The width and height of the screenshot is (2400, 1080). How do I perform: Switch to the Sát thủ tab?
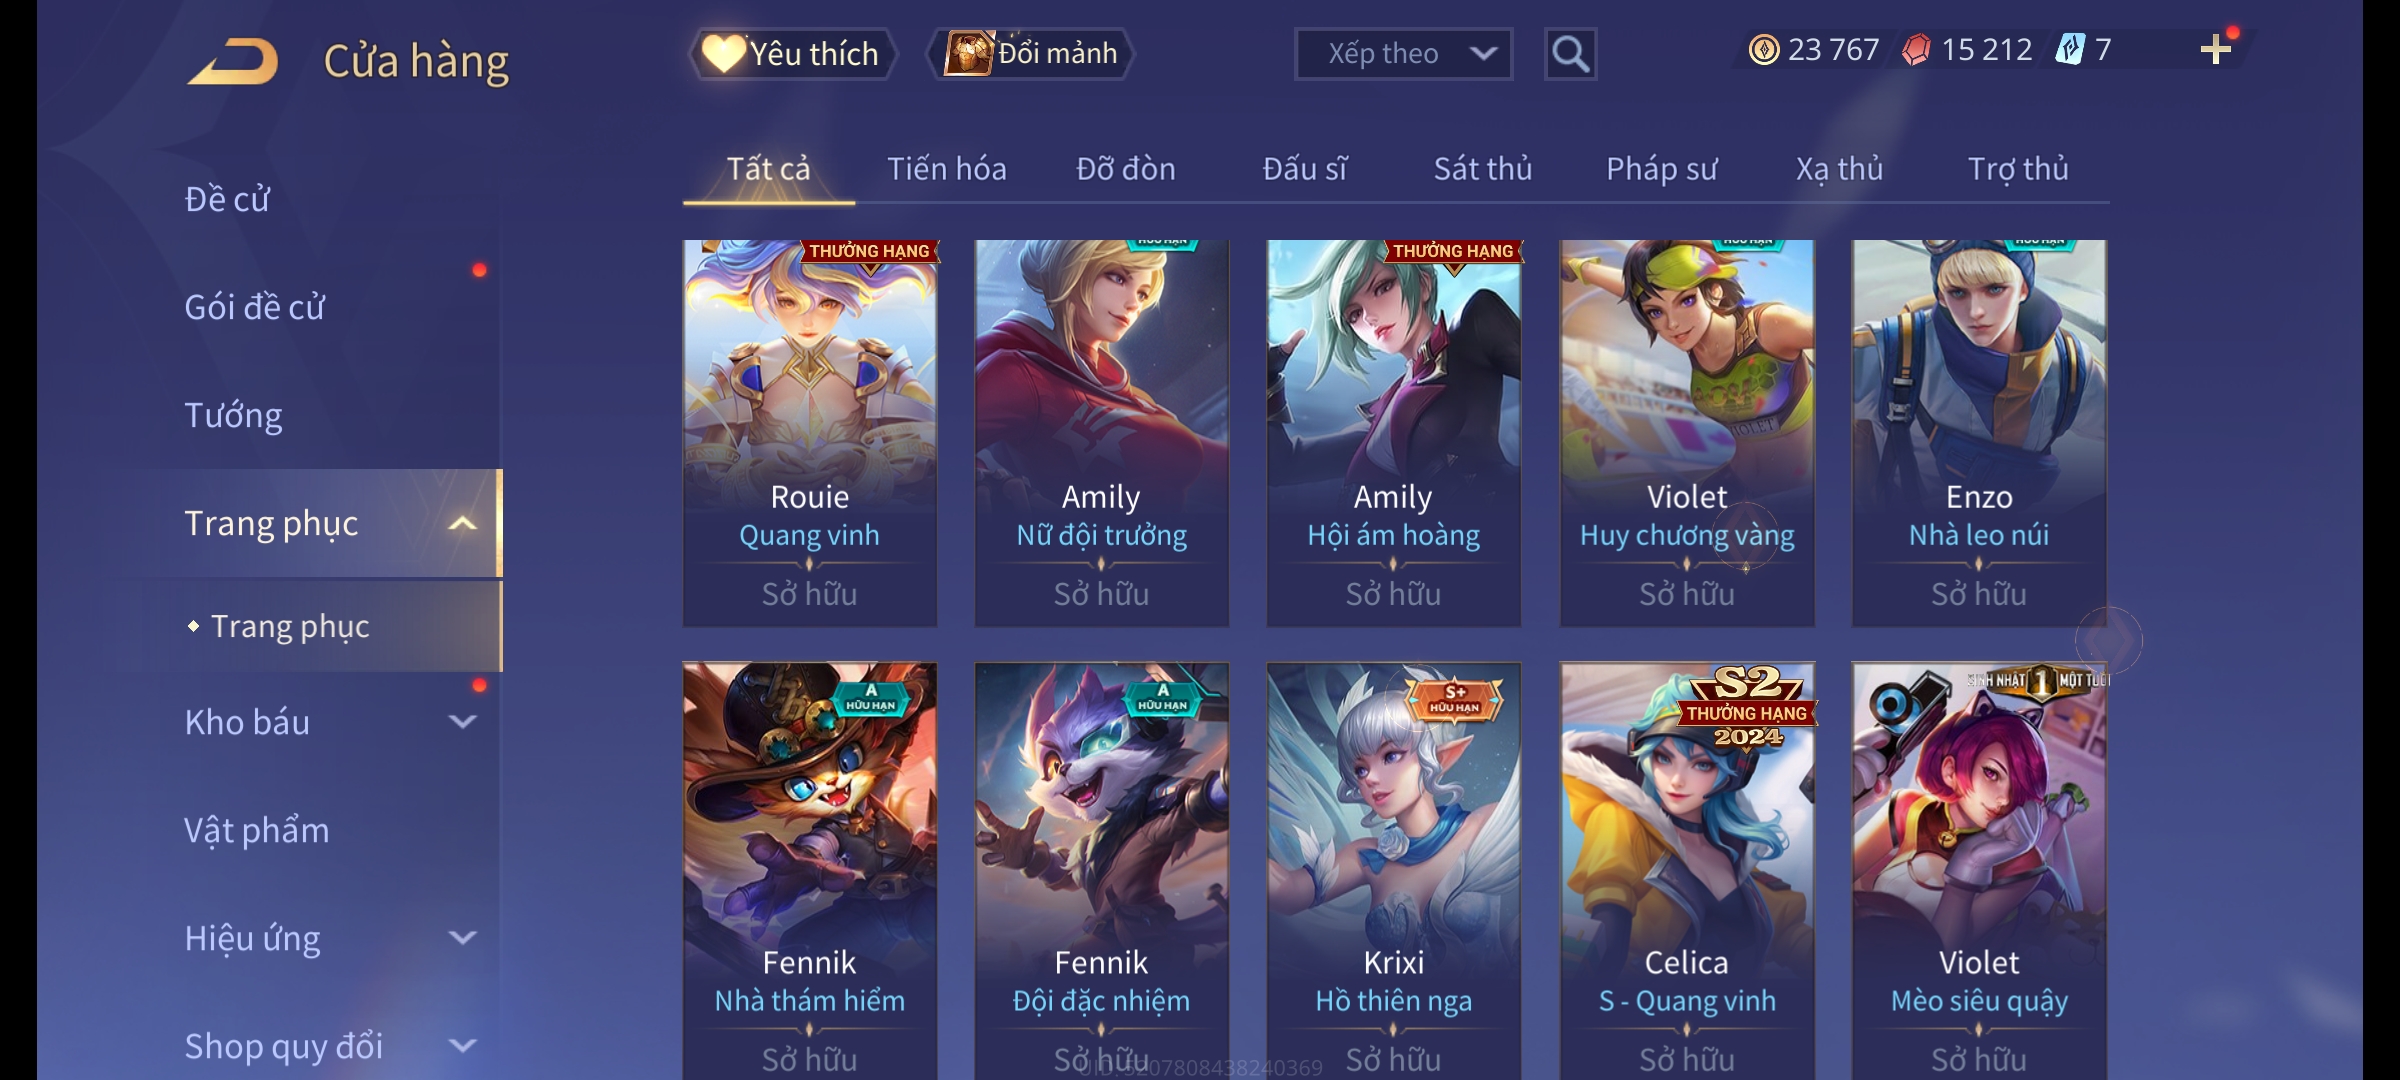tap(1483, 169)
